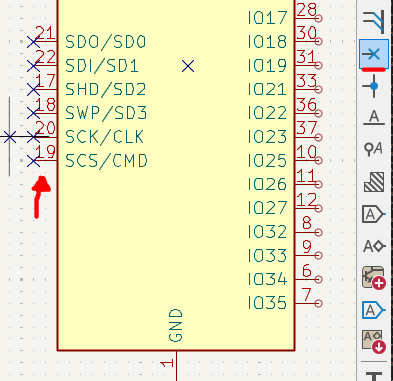This screenshot has width=393, height=381.
Task: Select the Add sheet pin tool
Action: click(x=374, y=310)
